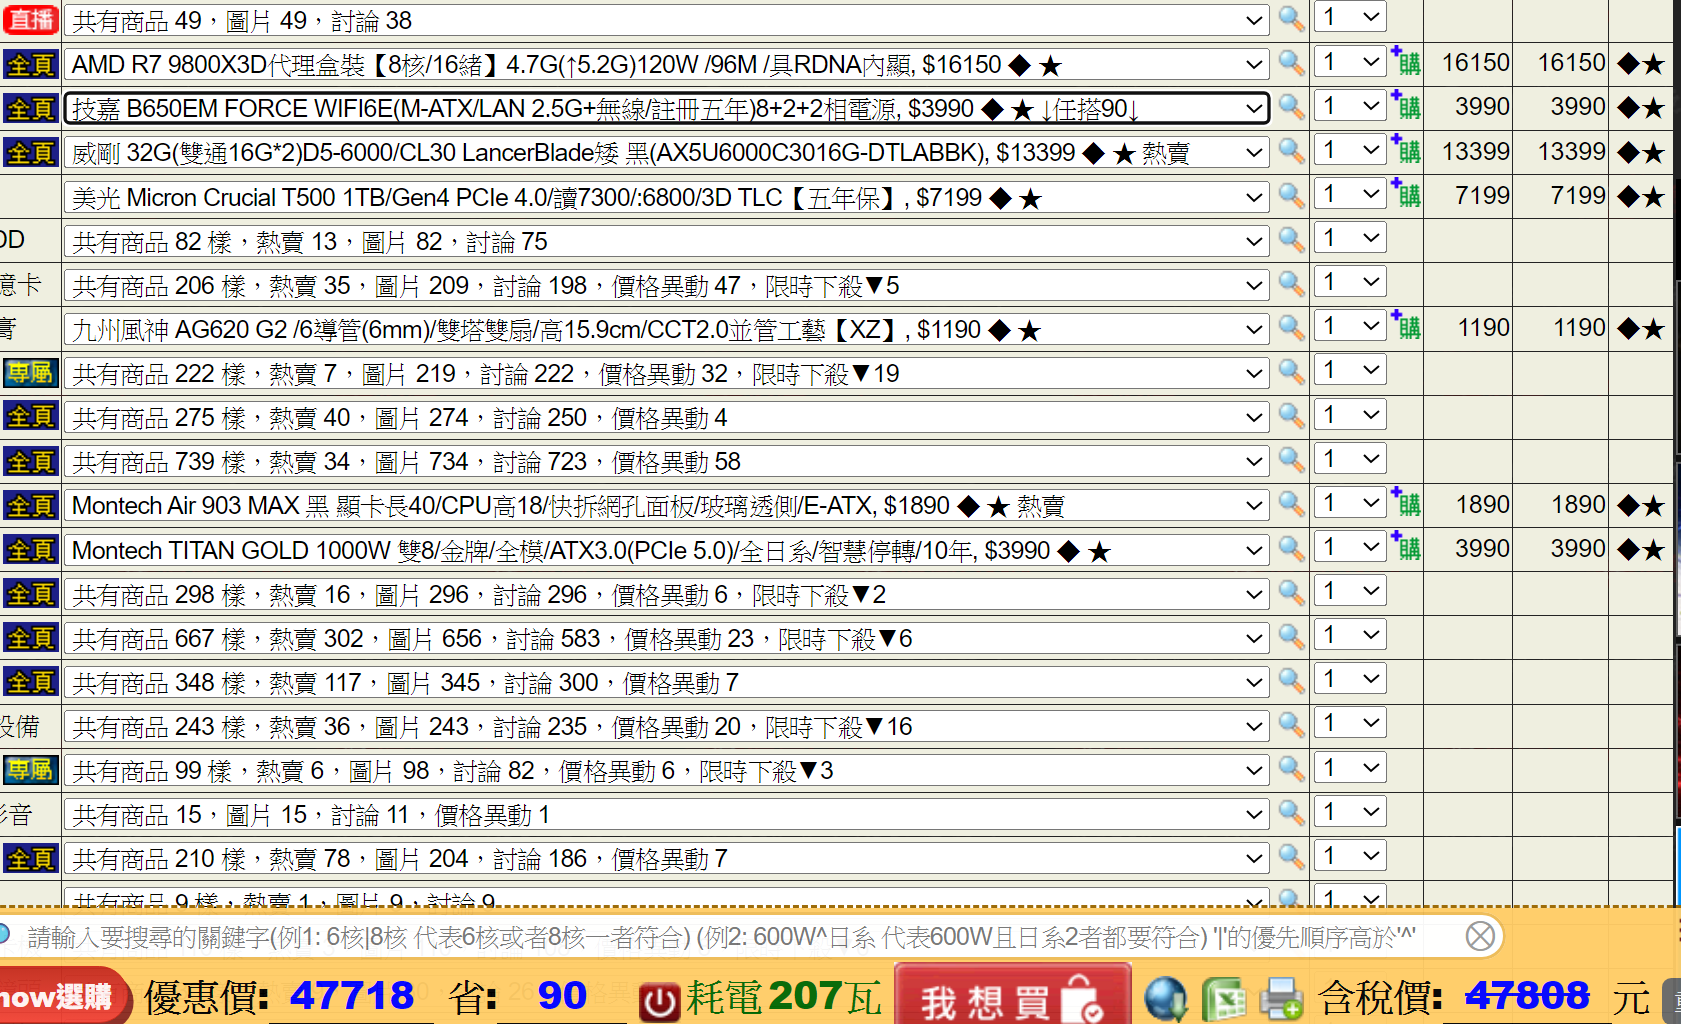The width and height of the screenshot is (1681, 1024).
Task: Expand the 共有商品 275 樣 category dropdown
Action: [x=666, y=418]
